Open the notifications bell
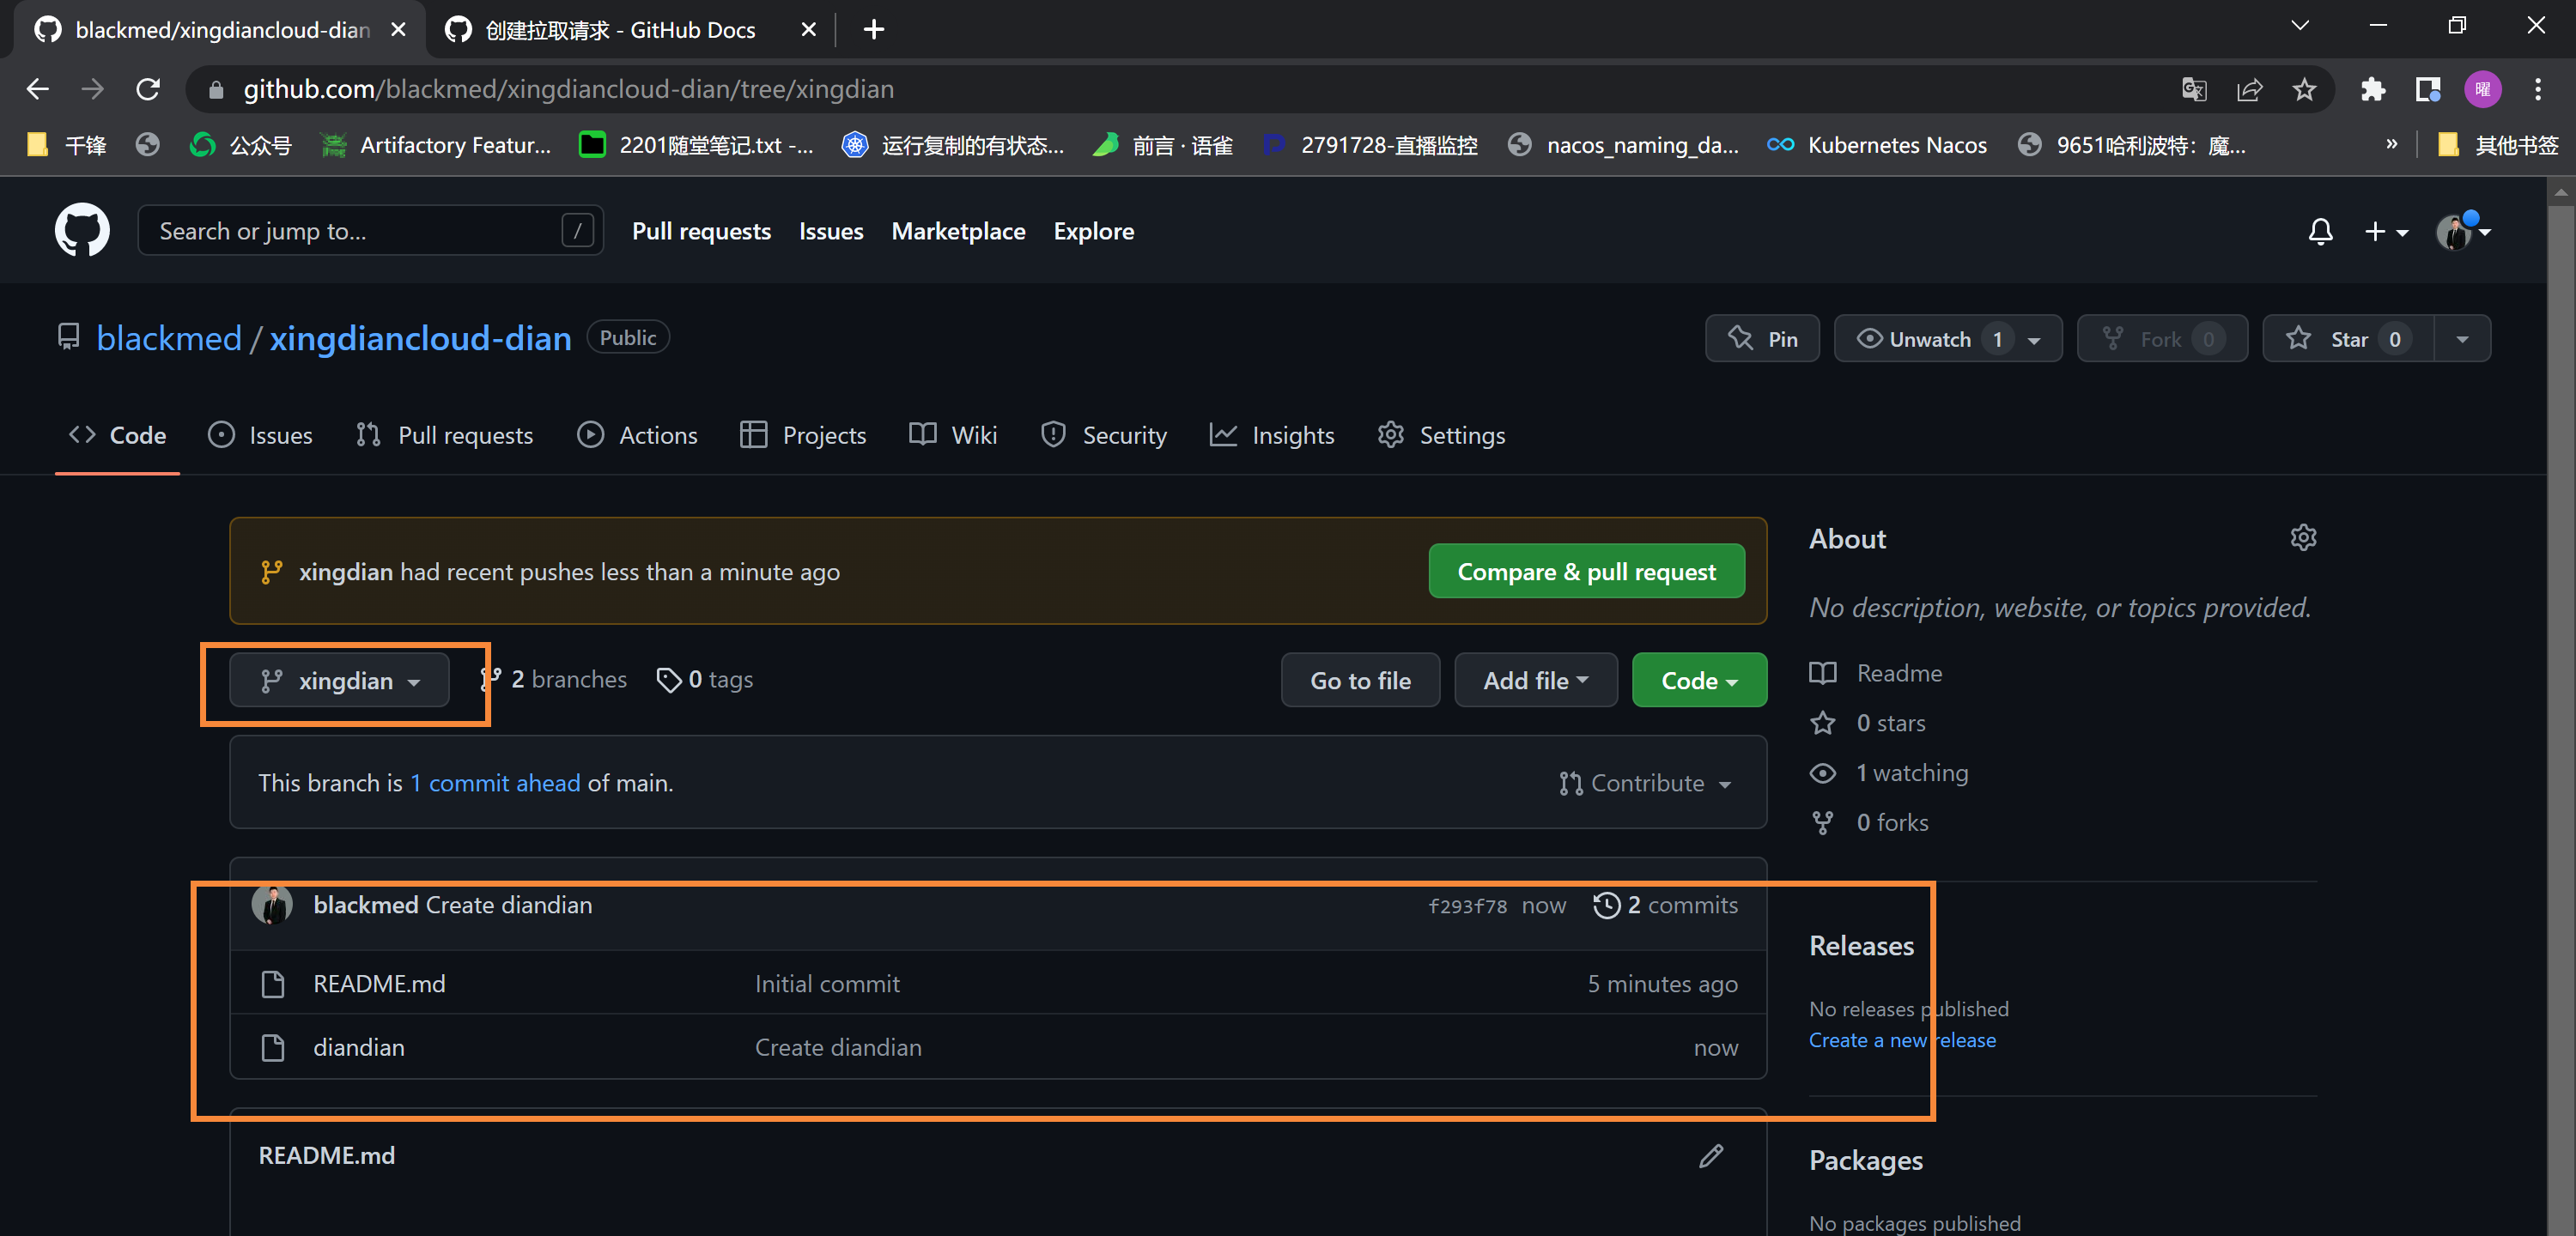Screen dimensions: 2576x1236 click(x=2320, y=231)
